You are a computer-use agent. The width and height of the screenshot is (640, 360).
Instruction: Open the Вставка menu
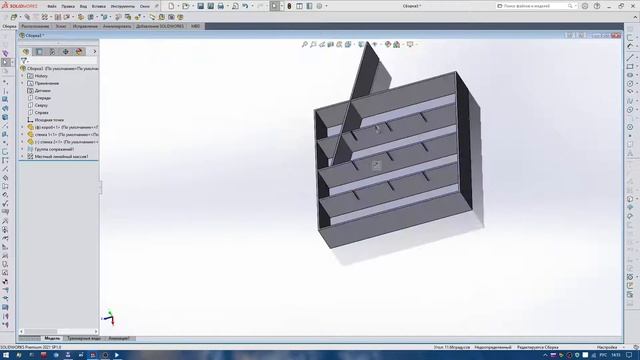point(98,7)
